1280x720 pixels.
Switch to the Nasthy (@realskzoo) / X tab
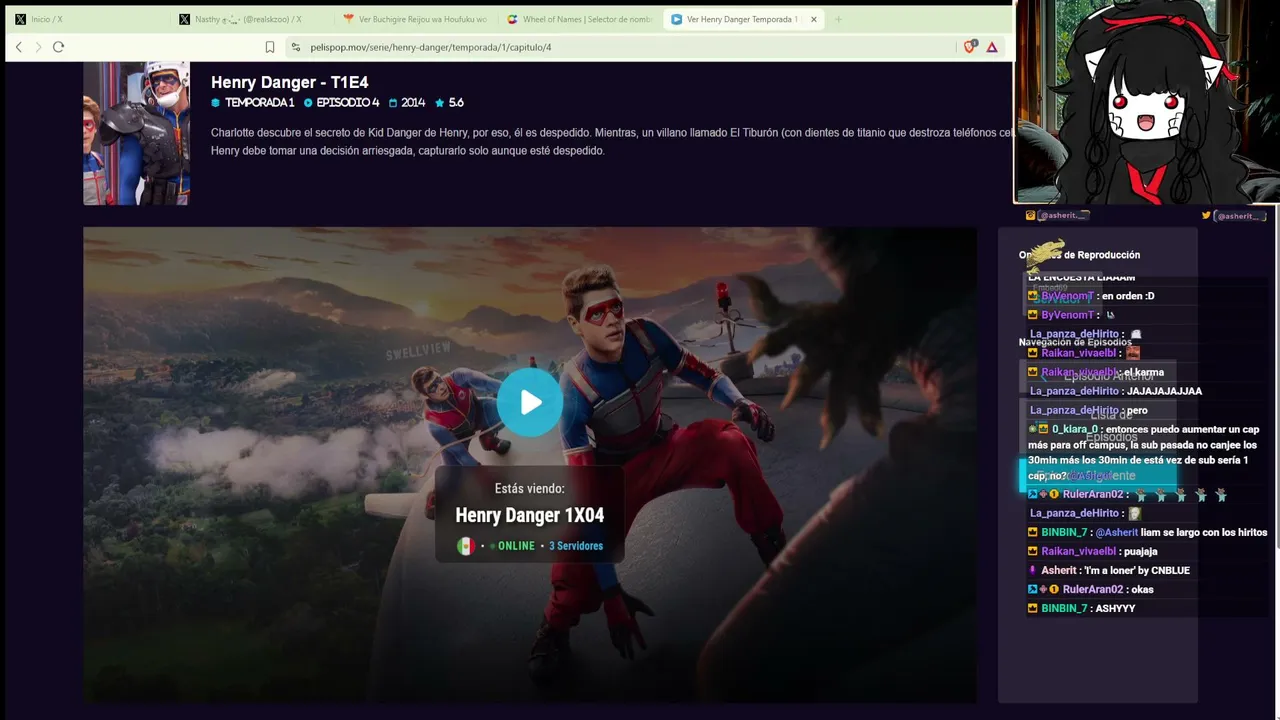pos(248,19)
